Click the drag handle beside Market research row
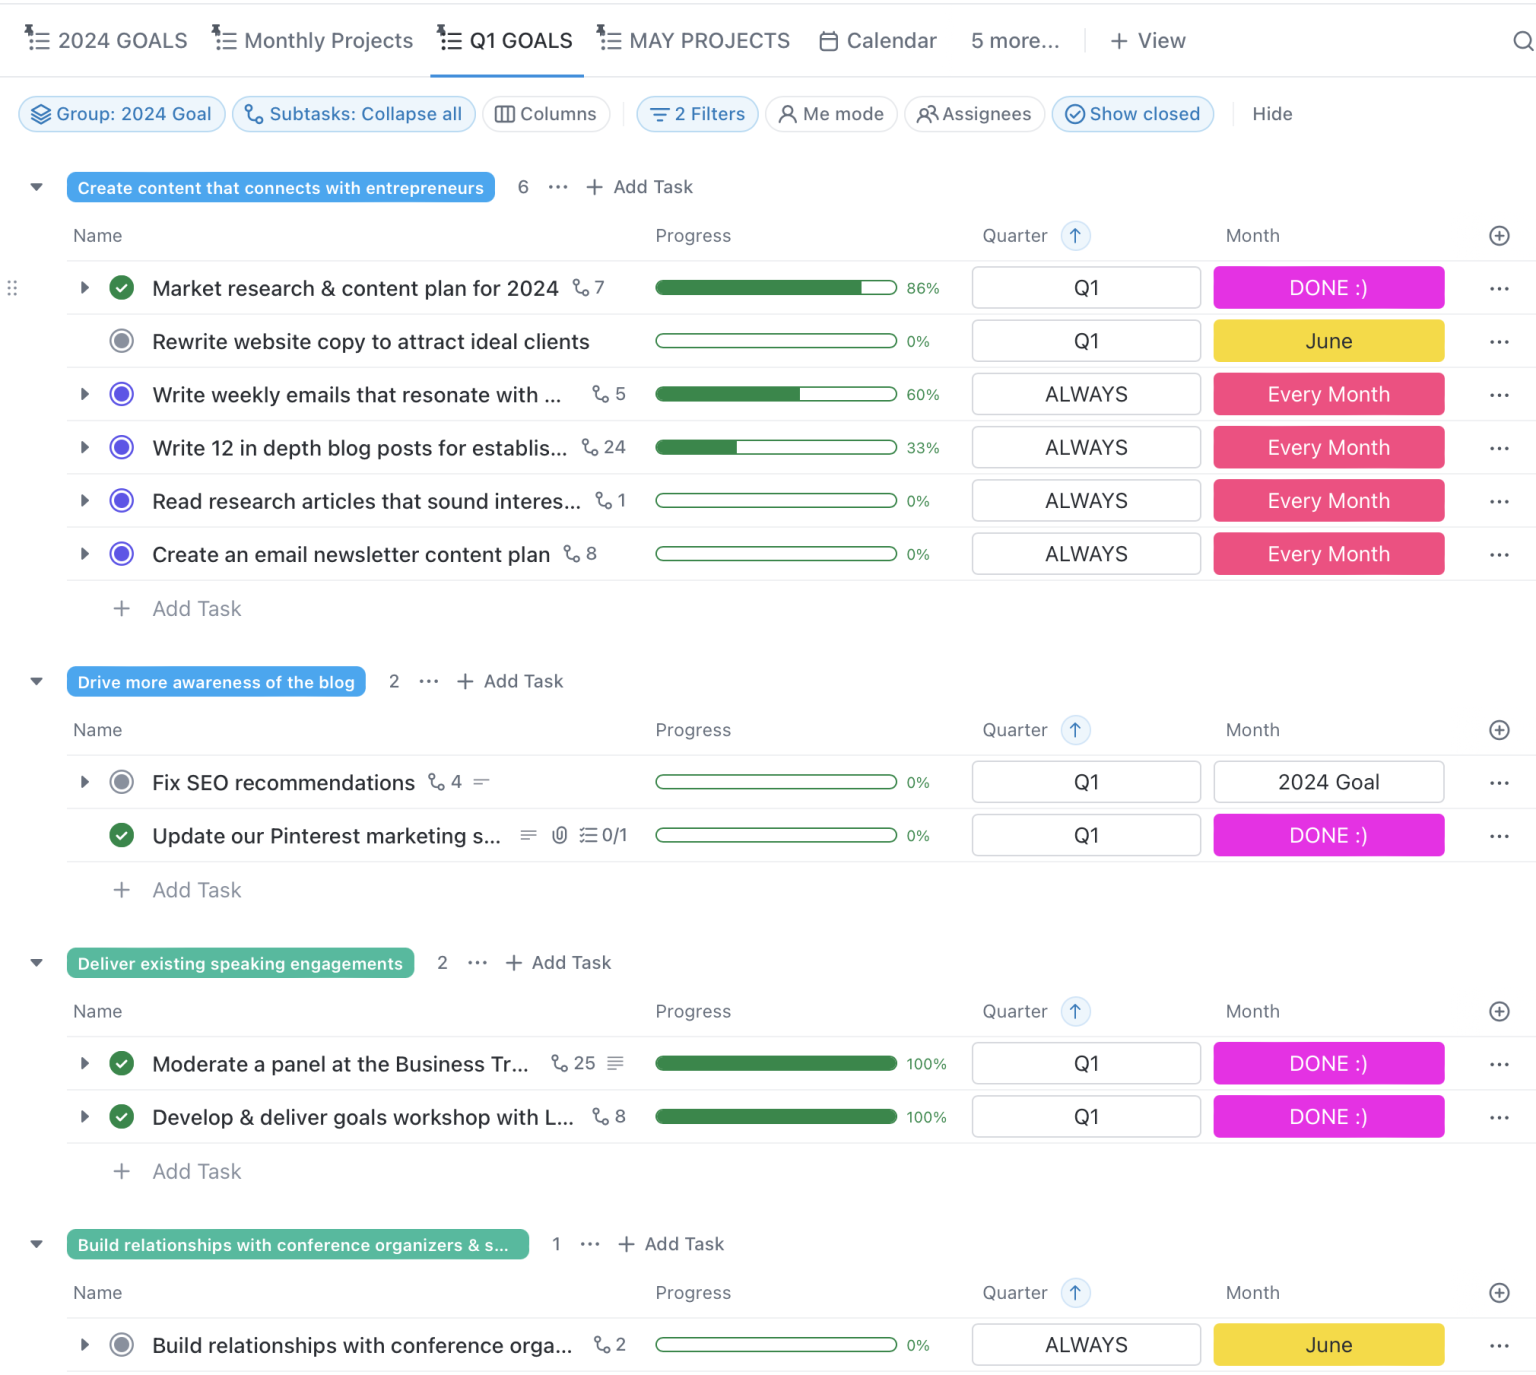Screen dimensions: 1536x1375 point(12,288)
